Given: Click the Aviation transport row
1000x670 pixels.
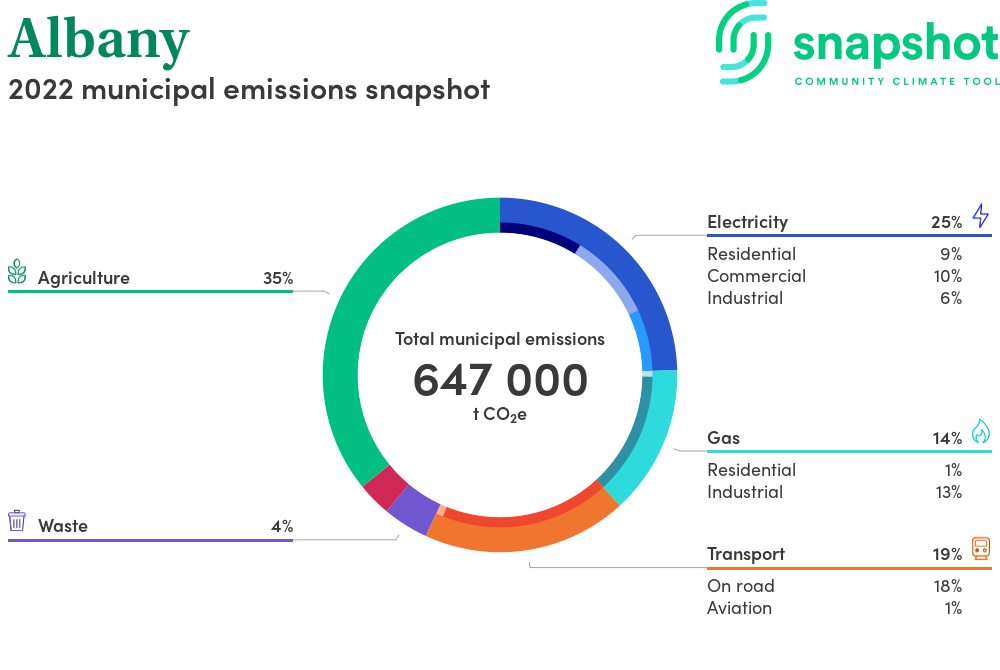Looking at the screenshot, I should (x=834, y=608).
